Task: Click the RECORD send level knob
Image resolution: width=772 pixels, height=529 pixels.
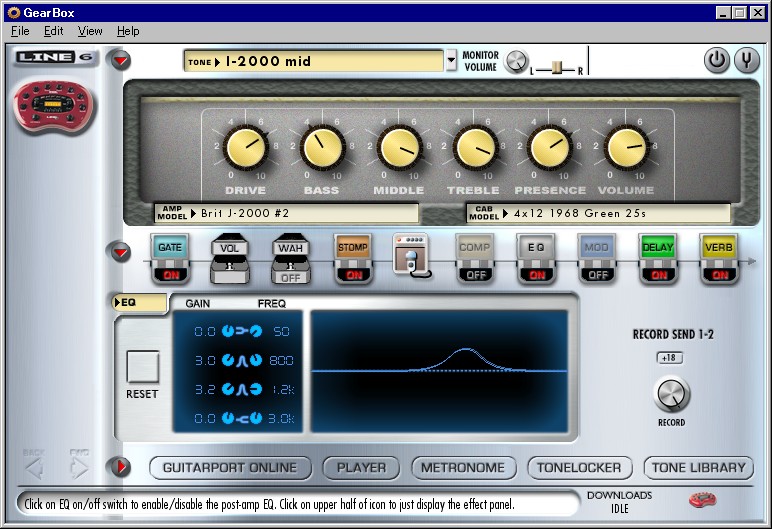Action: [x=672, y=394]
